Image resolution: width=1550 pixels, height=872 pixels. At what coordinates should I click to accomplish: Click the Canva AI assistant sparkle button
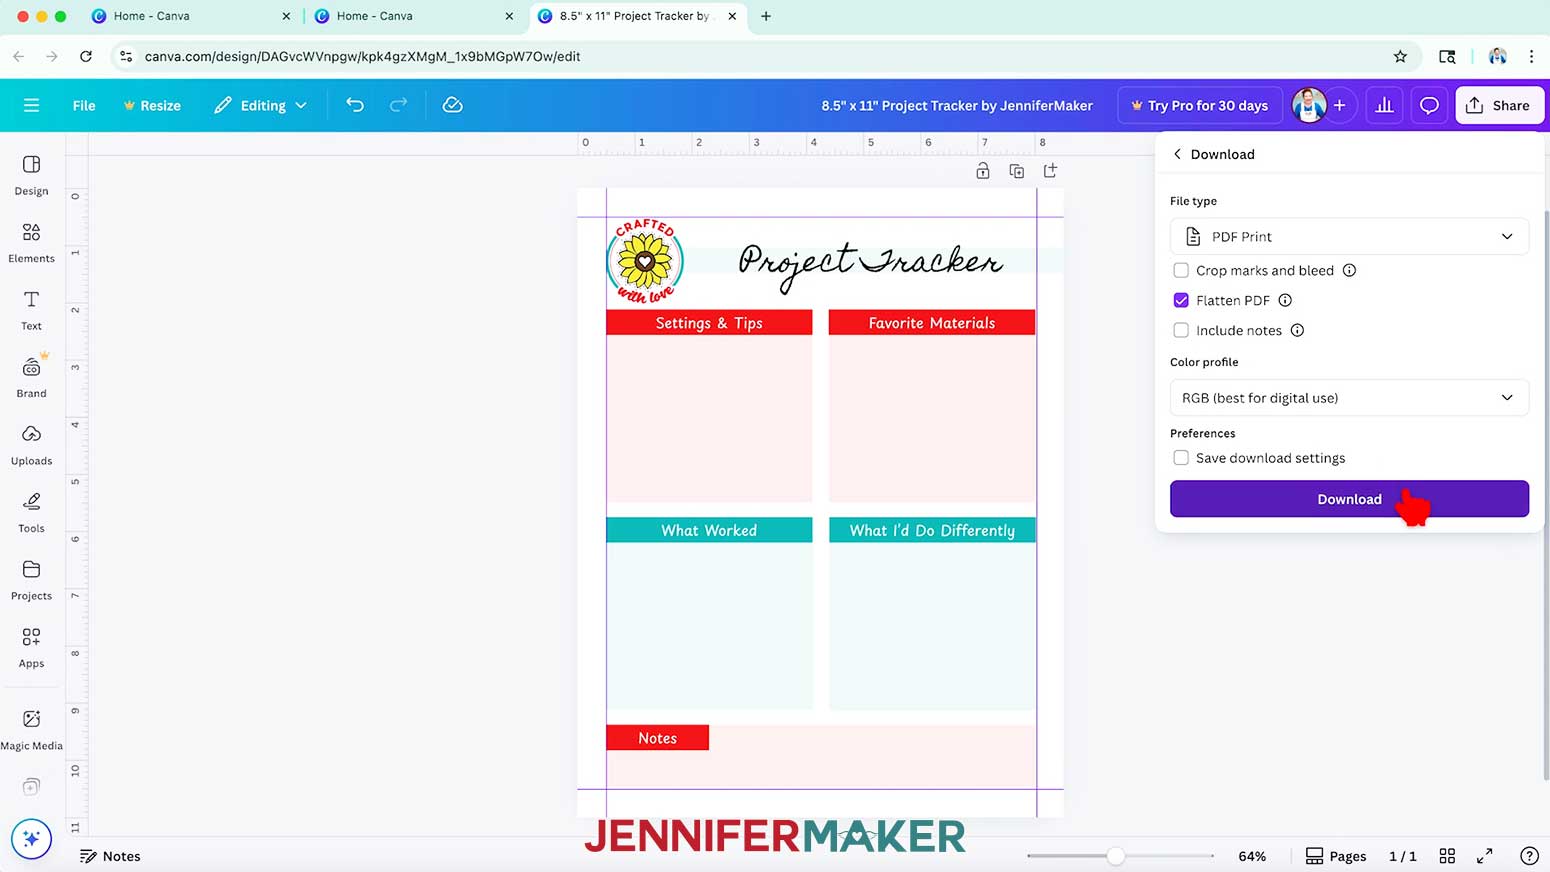pyautogui.click(x=31, y=838)
